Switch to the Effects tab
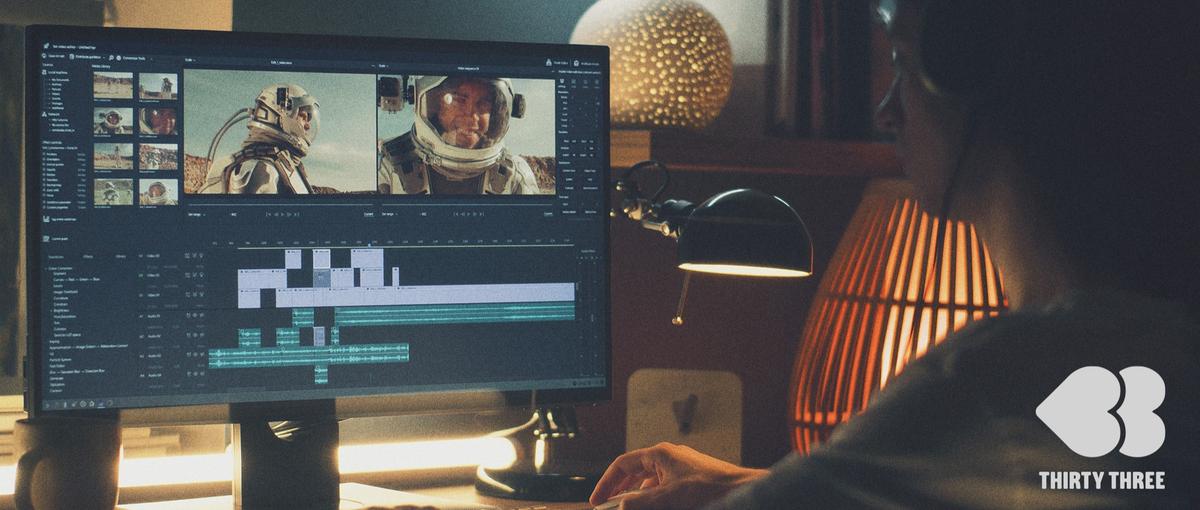 pyautogui.click(x=88, y=256)
